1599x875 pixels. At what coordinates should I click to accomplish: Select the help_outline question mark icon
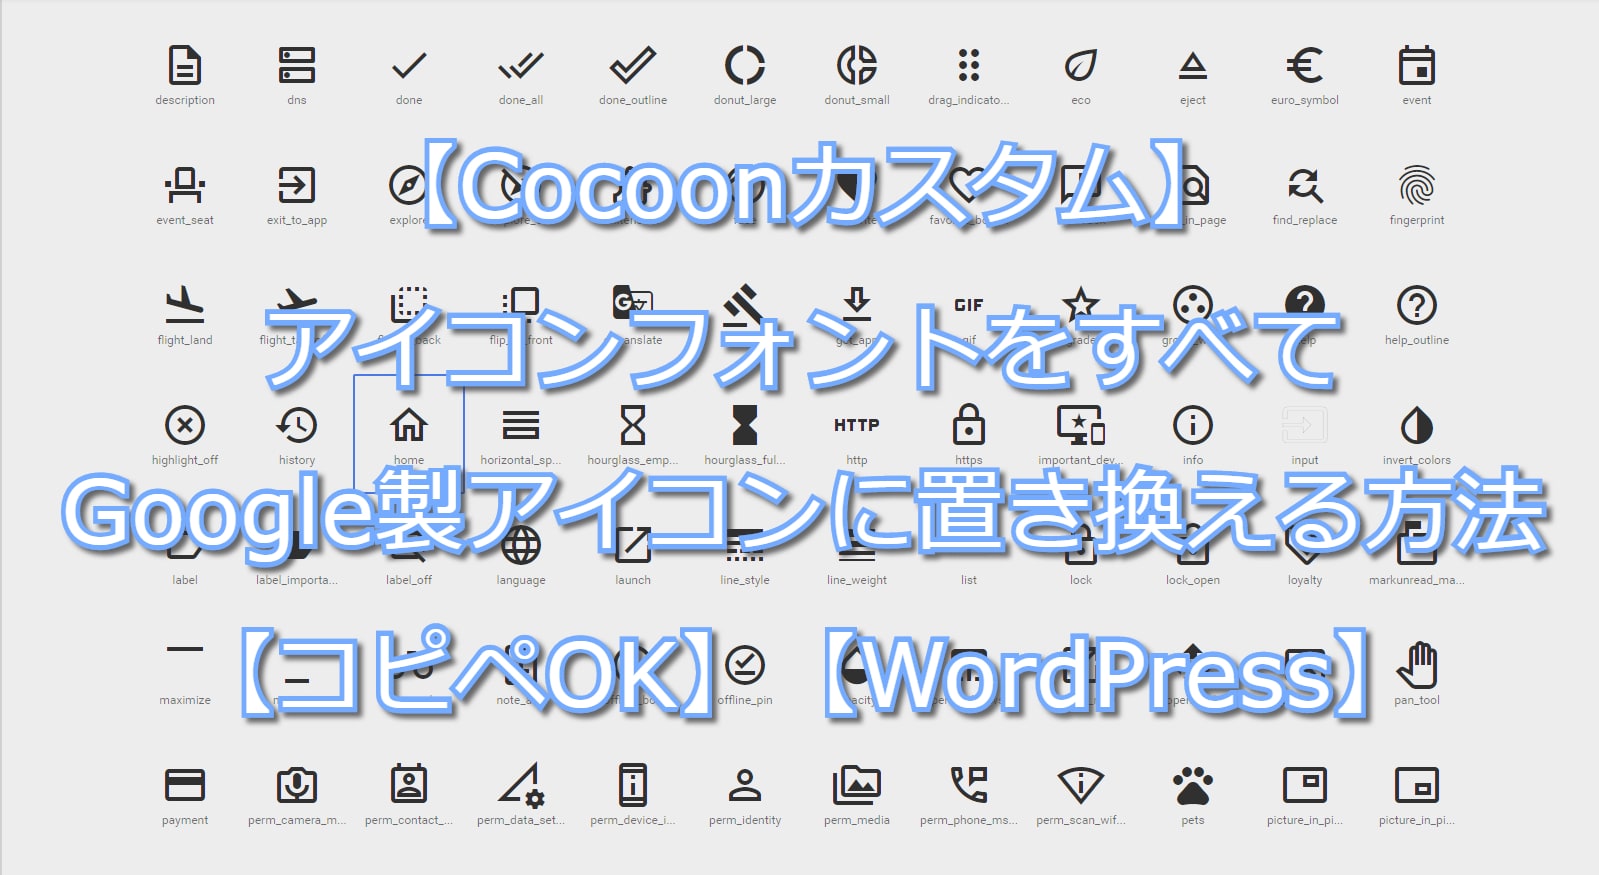(x=1417, y=305)
